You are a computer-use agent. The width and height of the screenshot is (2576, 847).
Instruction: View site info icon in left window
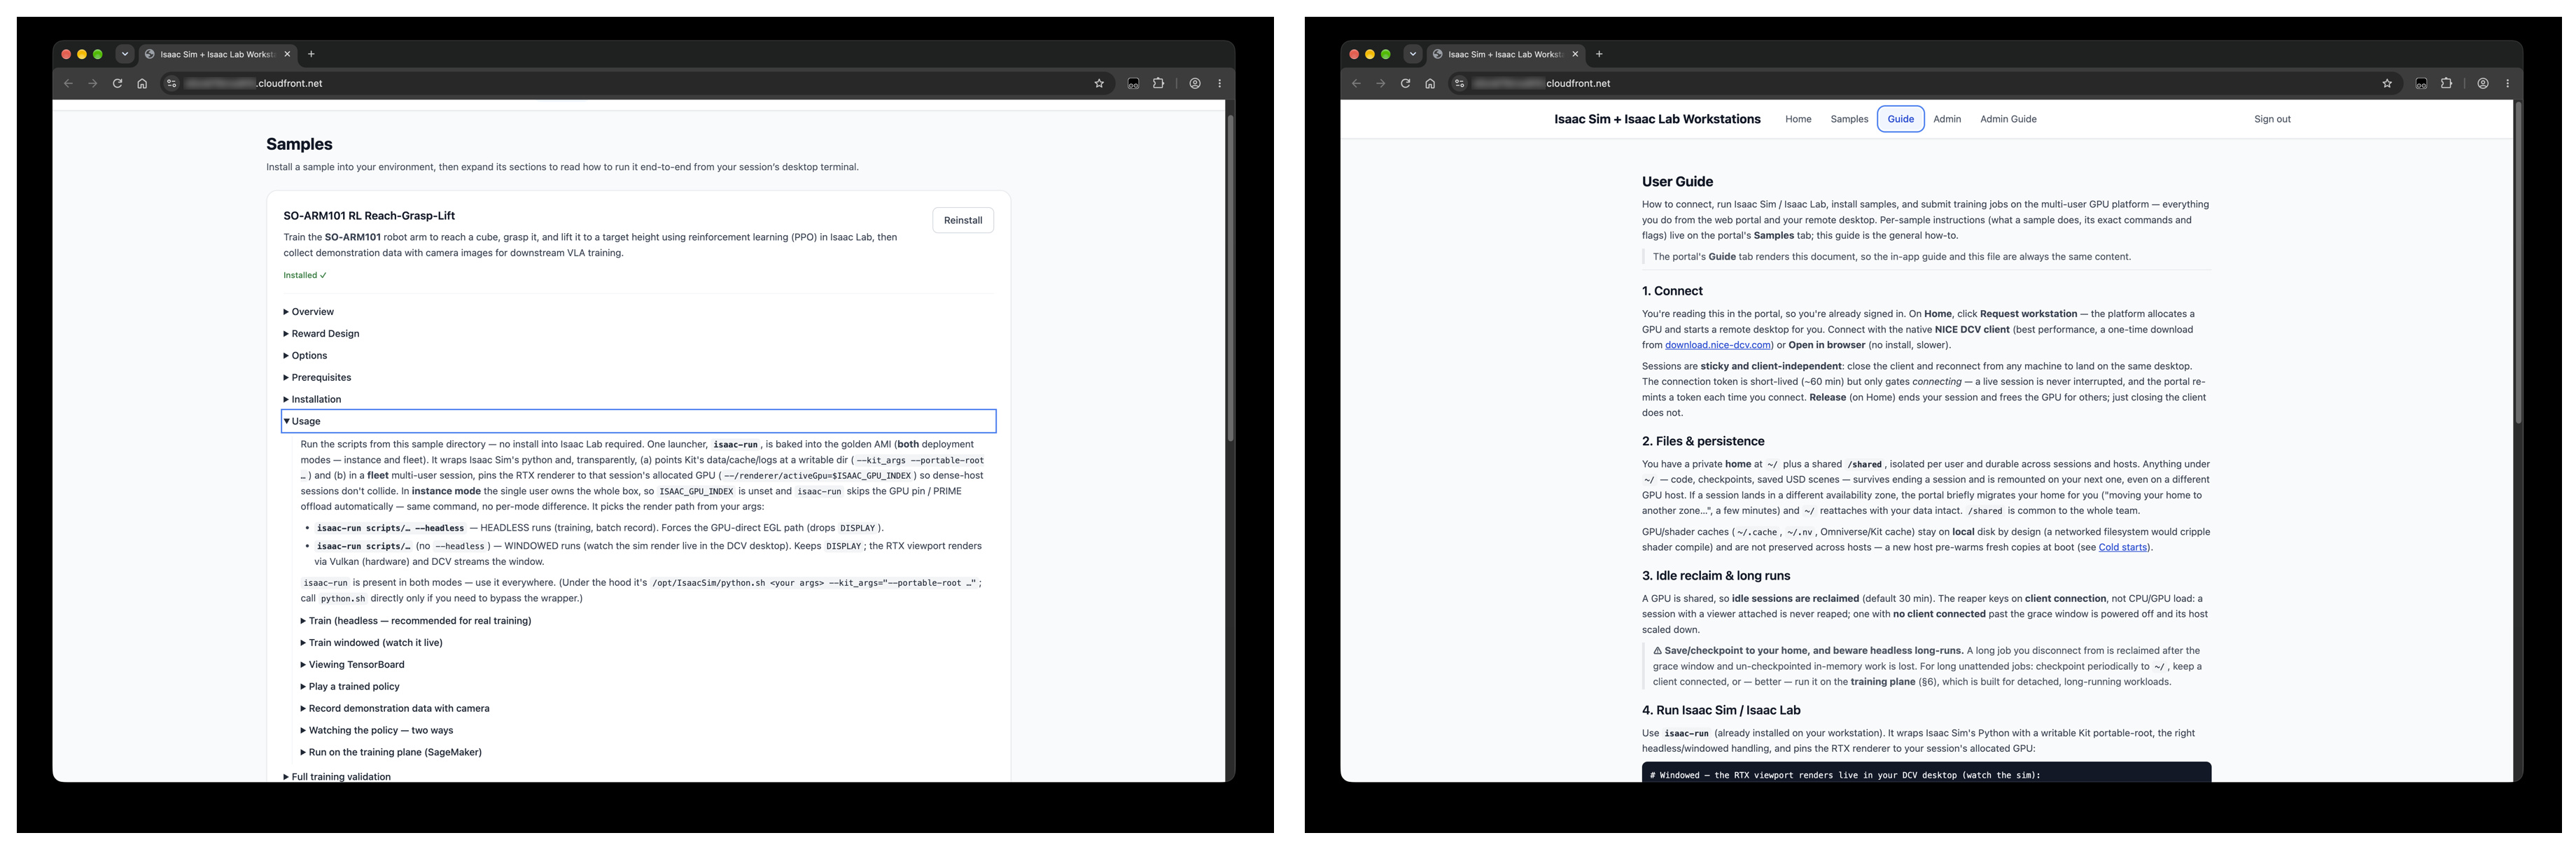(x=171, y=83)
